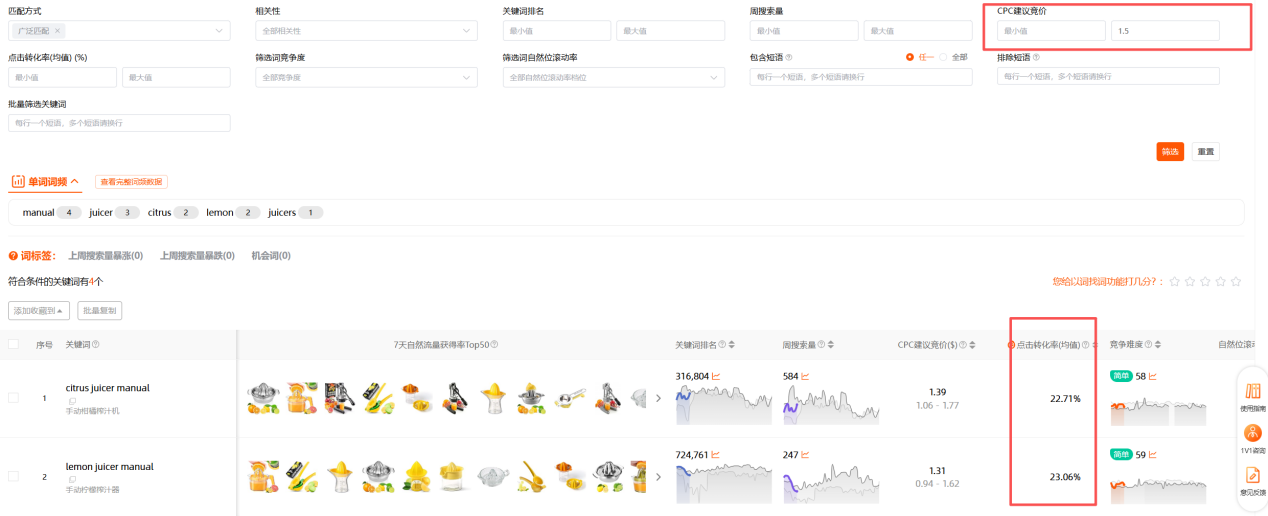Click trend chart icon next to 316,804 rank
Screen dimensions: 1268x516
(x=716, y=376)
